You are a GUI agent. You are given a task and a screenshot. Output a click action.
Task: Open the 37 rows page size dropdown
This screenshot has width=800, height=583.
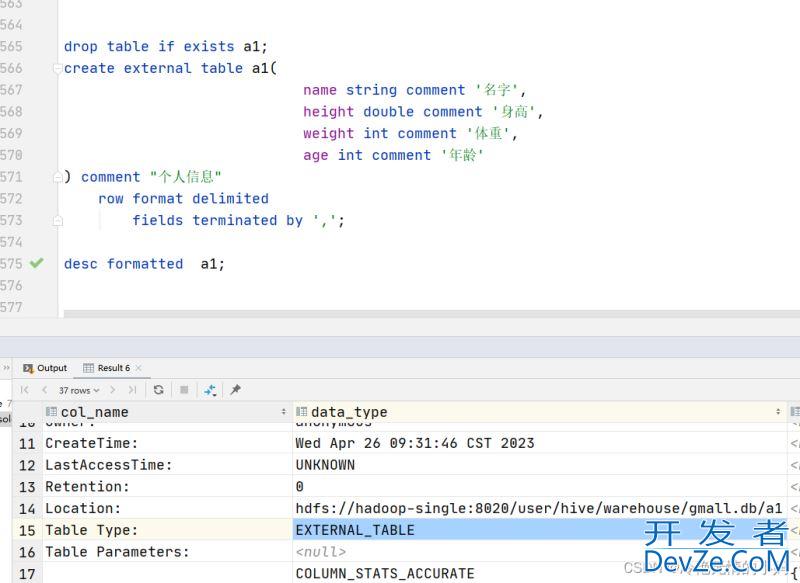[x=79, y=390]
